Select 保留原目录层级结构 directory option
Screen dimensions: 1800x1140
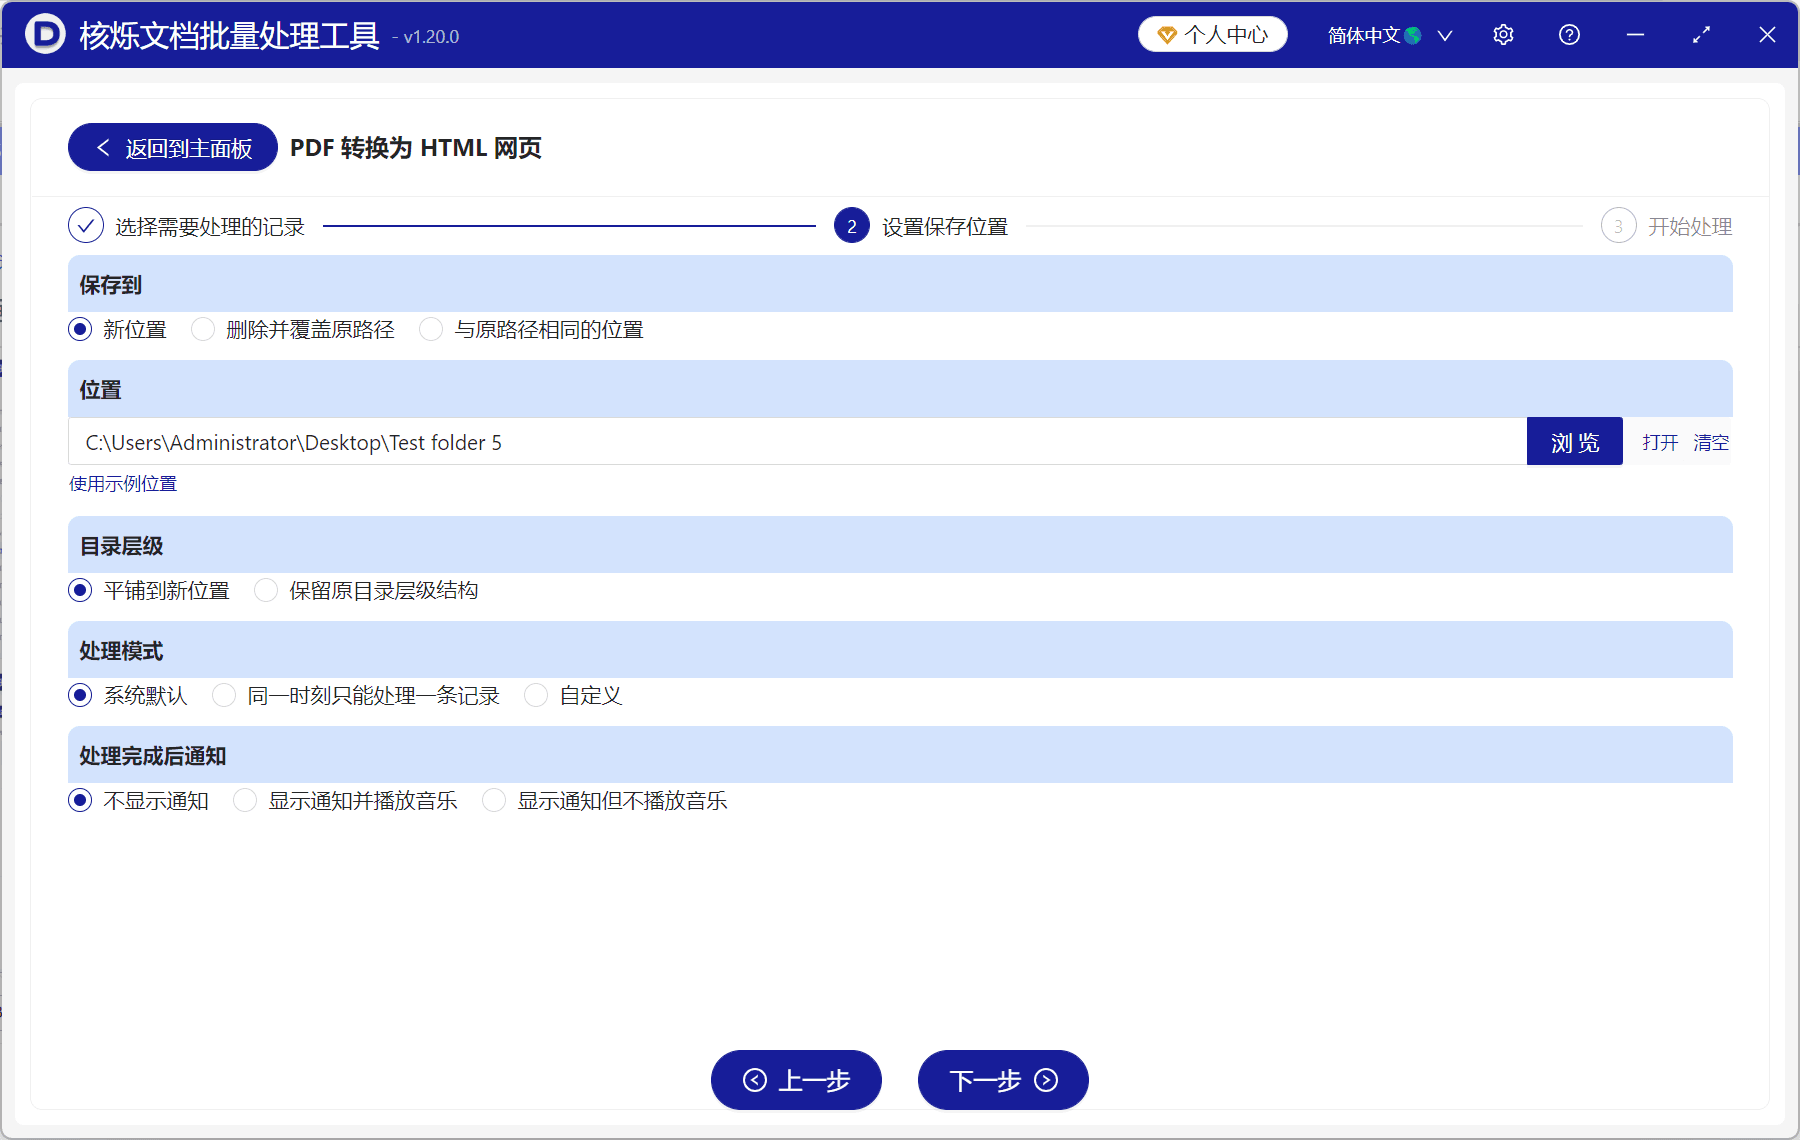click(266, 590)
